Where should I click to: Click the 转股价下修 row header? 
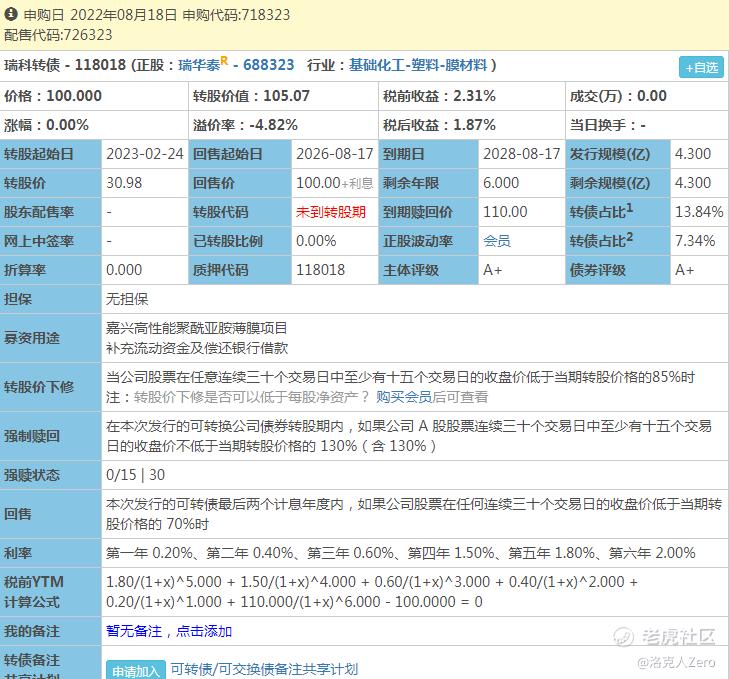50,387
